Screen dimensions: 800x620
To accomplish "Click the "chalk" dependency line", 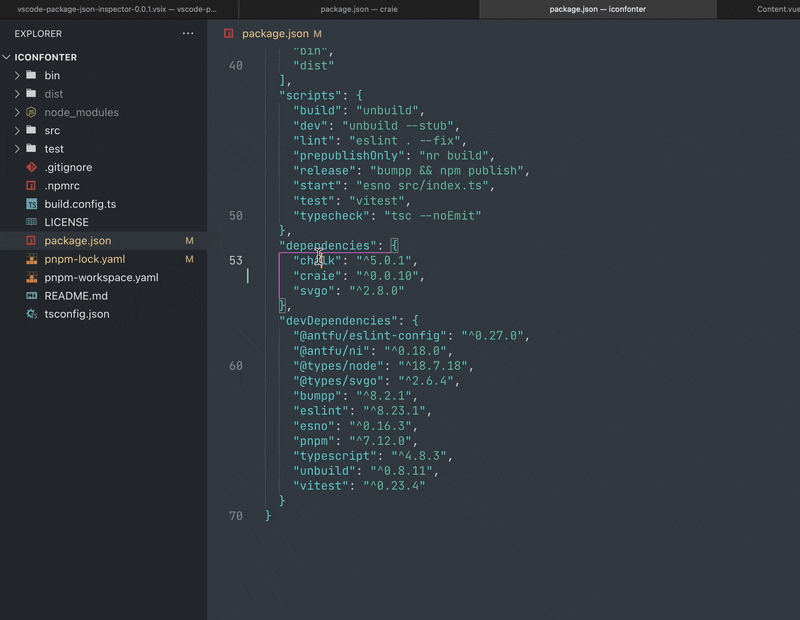I will pyautogui.click(x=356, y=261).
